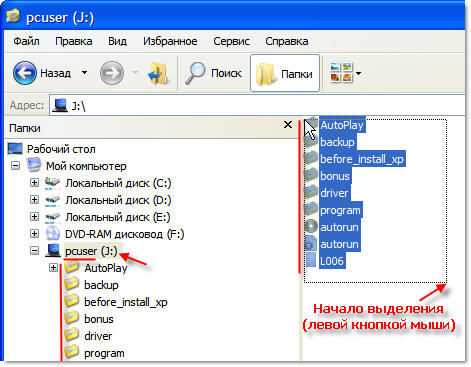Select the autorun disc icon file

(x=311, y=227)
